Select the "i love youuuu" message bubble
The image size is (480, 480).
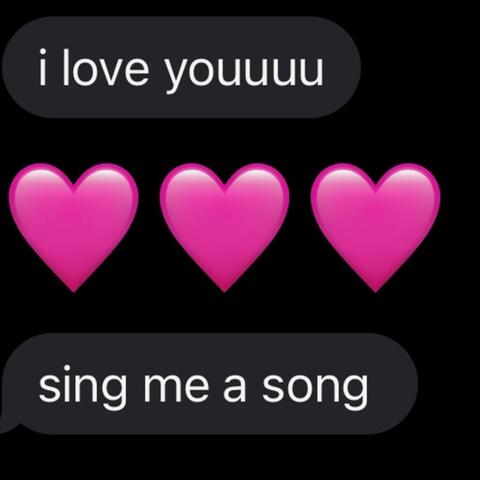click(x=182, y=67)
